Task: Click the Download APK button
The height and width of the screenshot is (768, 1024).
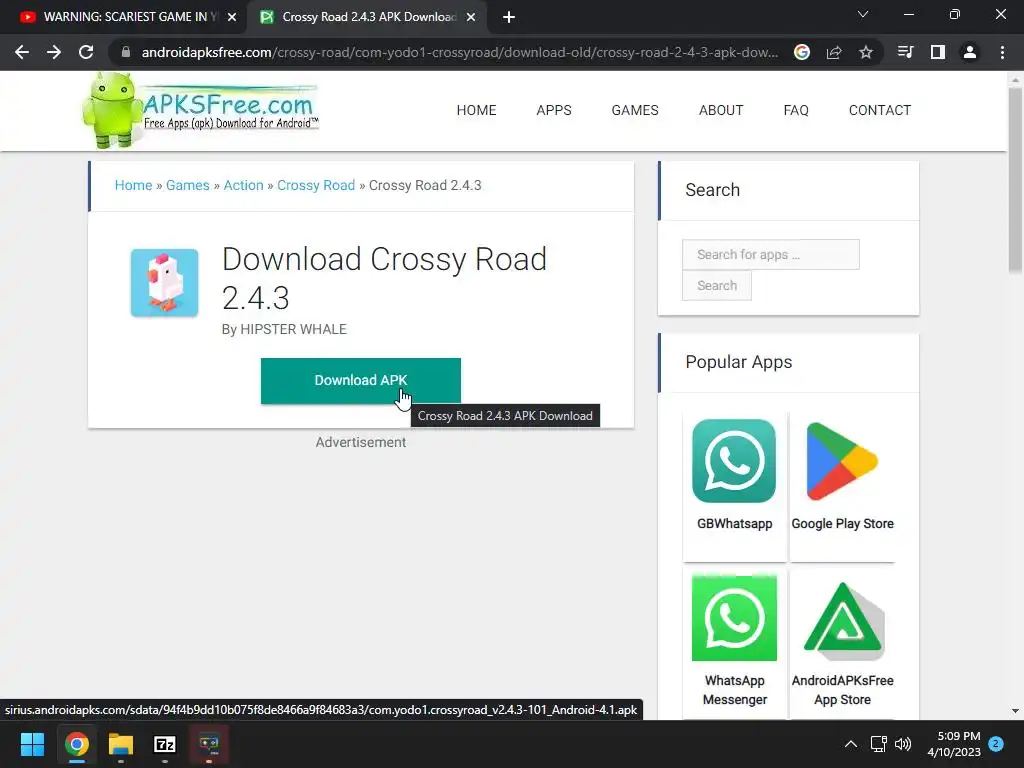Action: point(360,381)
